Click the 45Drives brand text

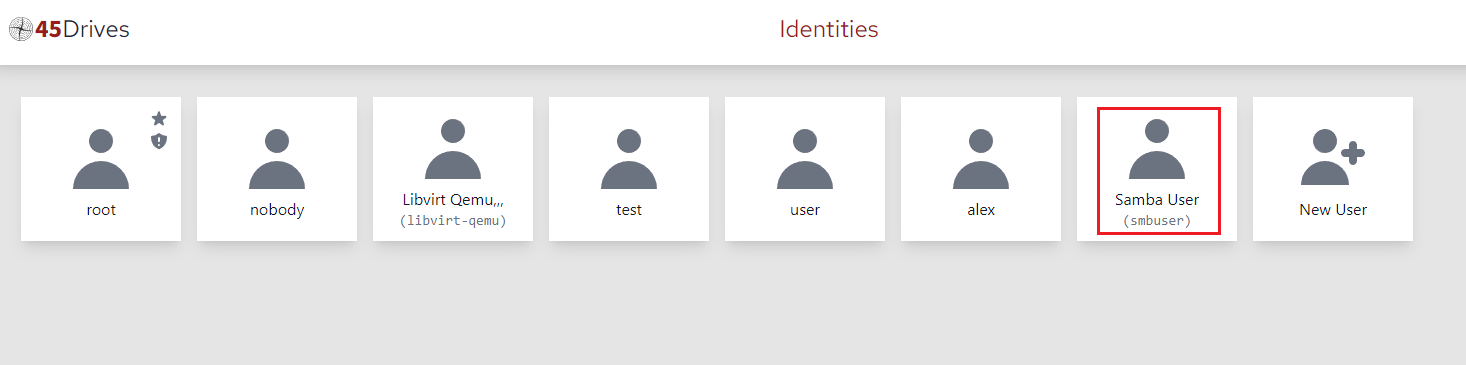click(82, 30)
